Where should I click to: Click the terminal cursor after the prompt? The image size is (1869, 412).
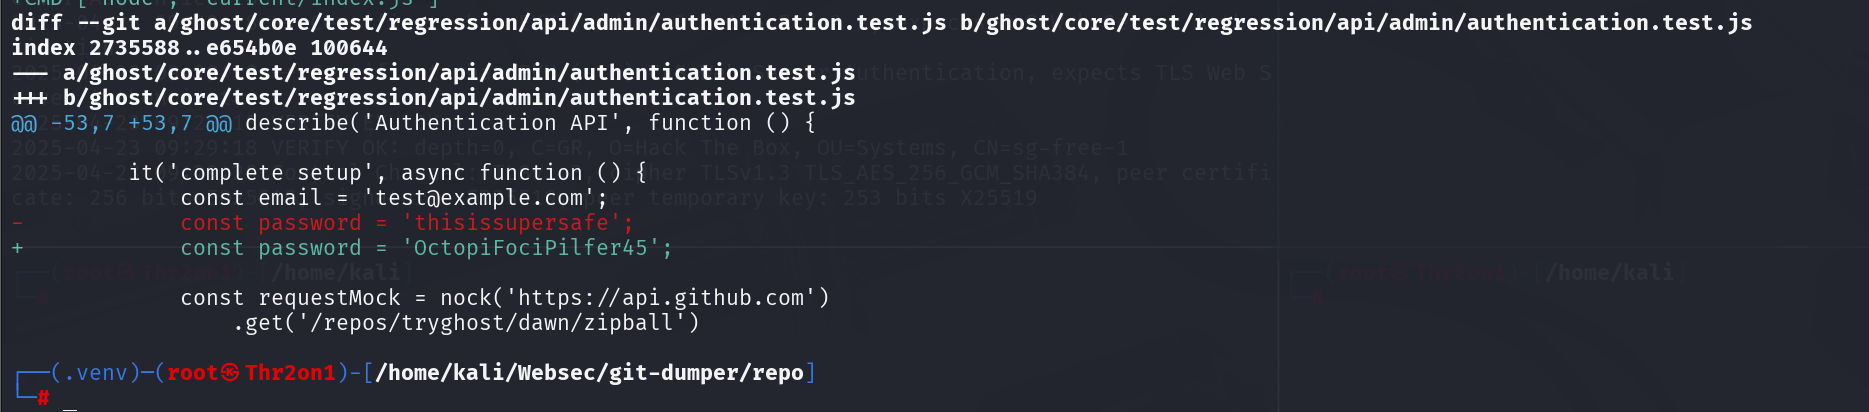pos(70,404)
